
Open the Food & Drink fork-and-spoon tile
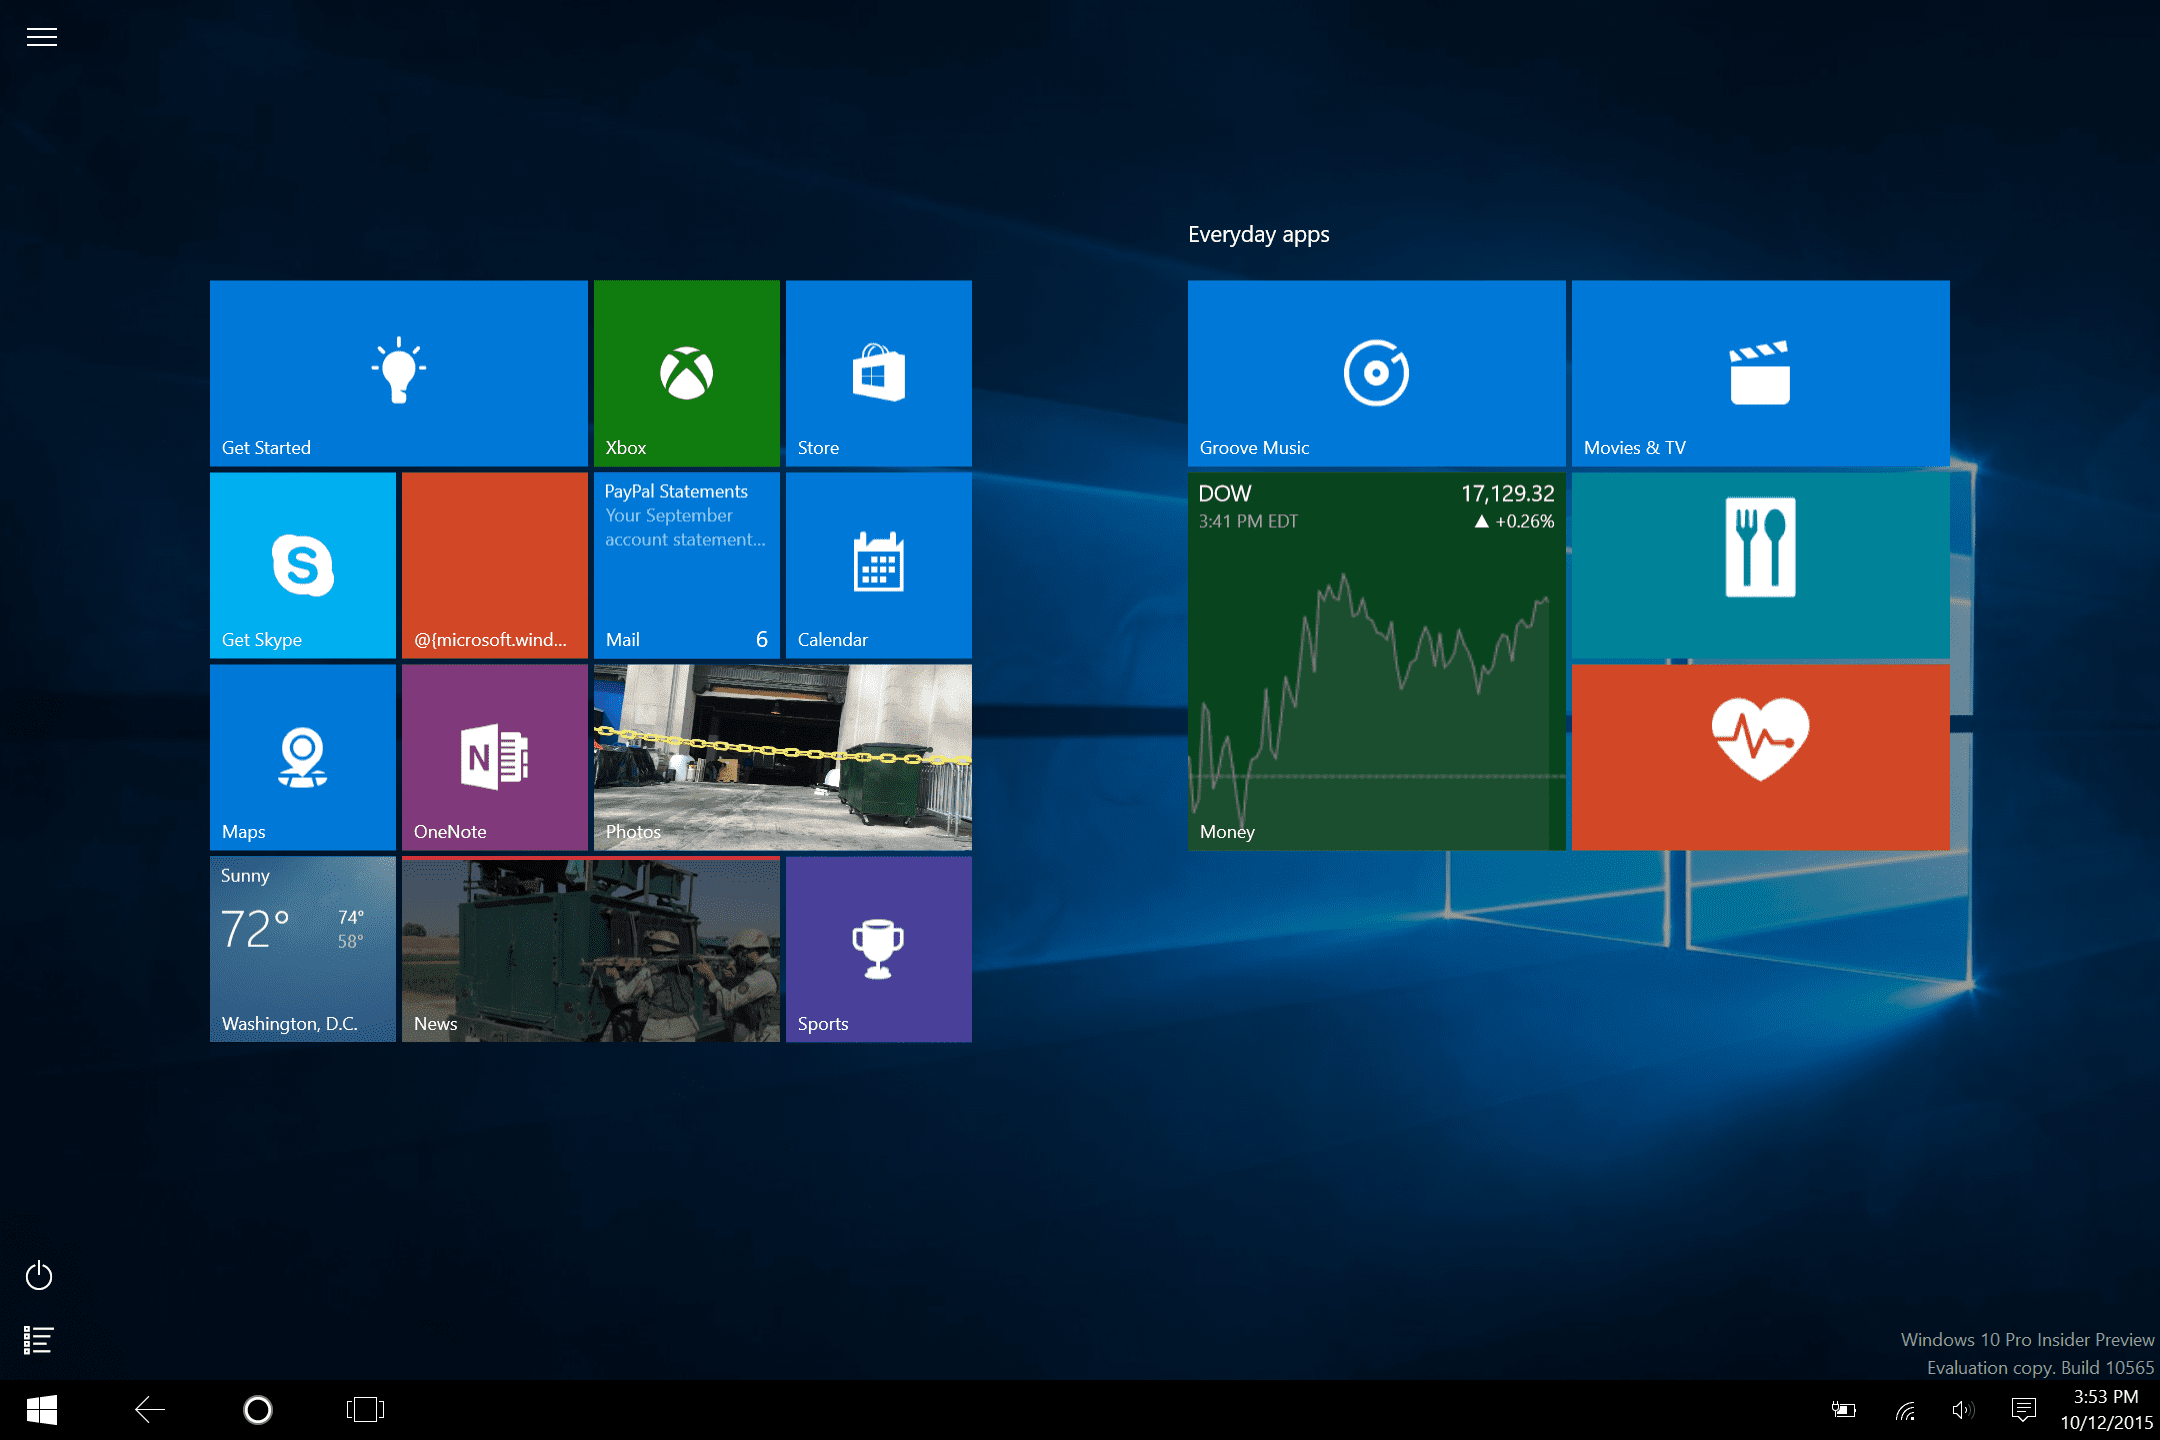[1760, 565]
